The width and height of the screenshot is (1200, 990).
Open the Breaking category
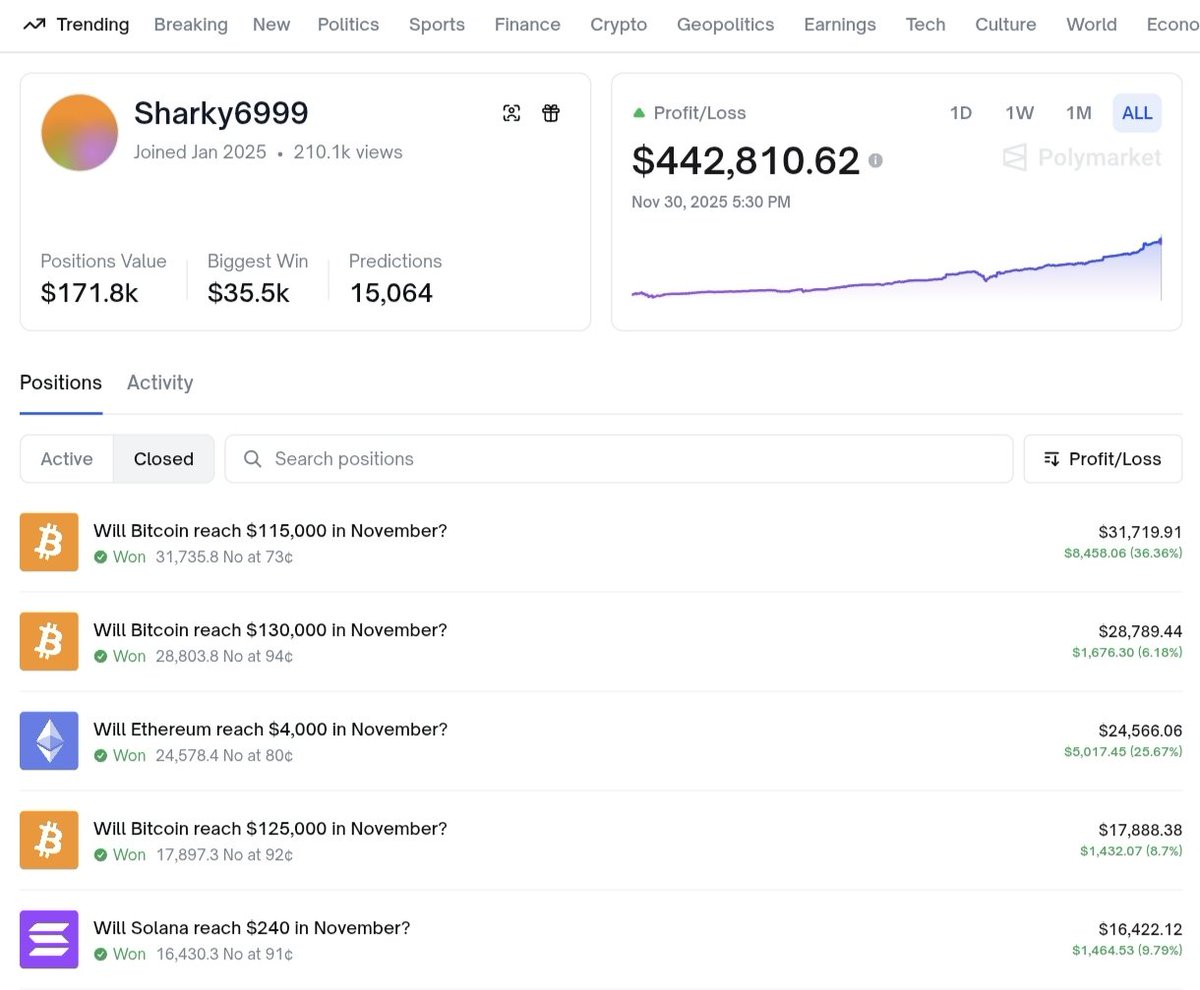click(191, 24)
